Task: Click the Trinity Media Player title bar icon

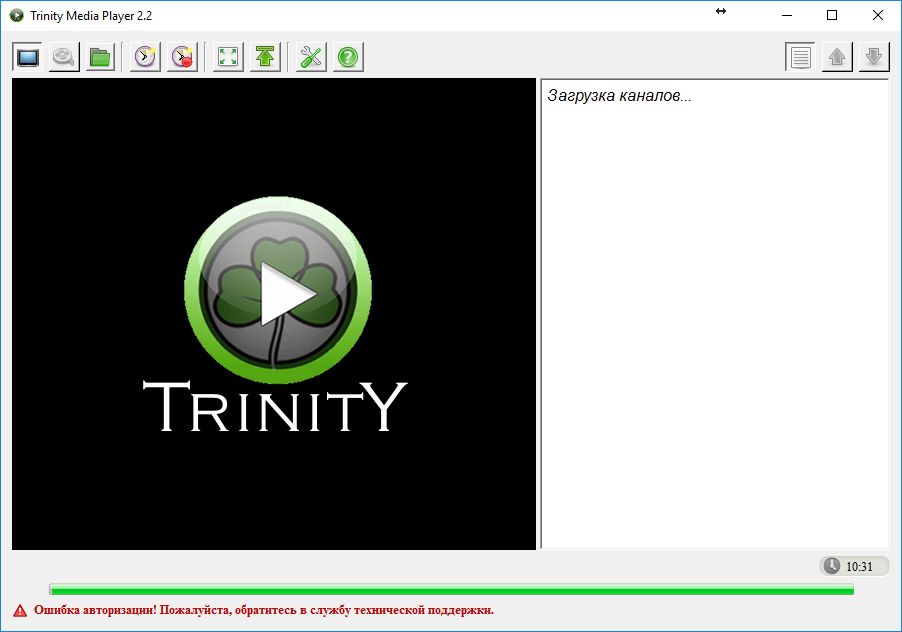Action: (x=16, y=15)
